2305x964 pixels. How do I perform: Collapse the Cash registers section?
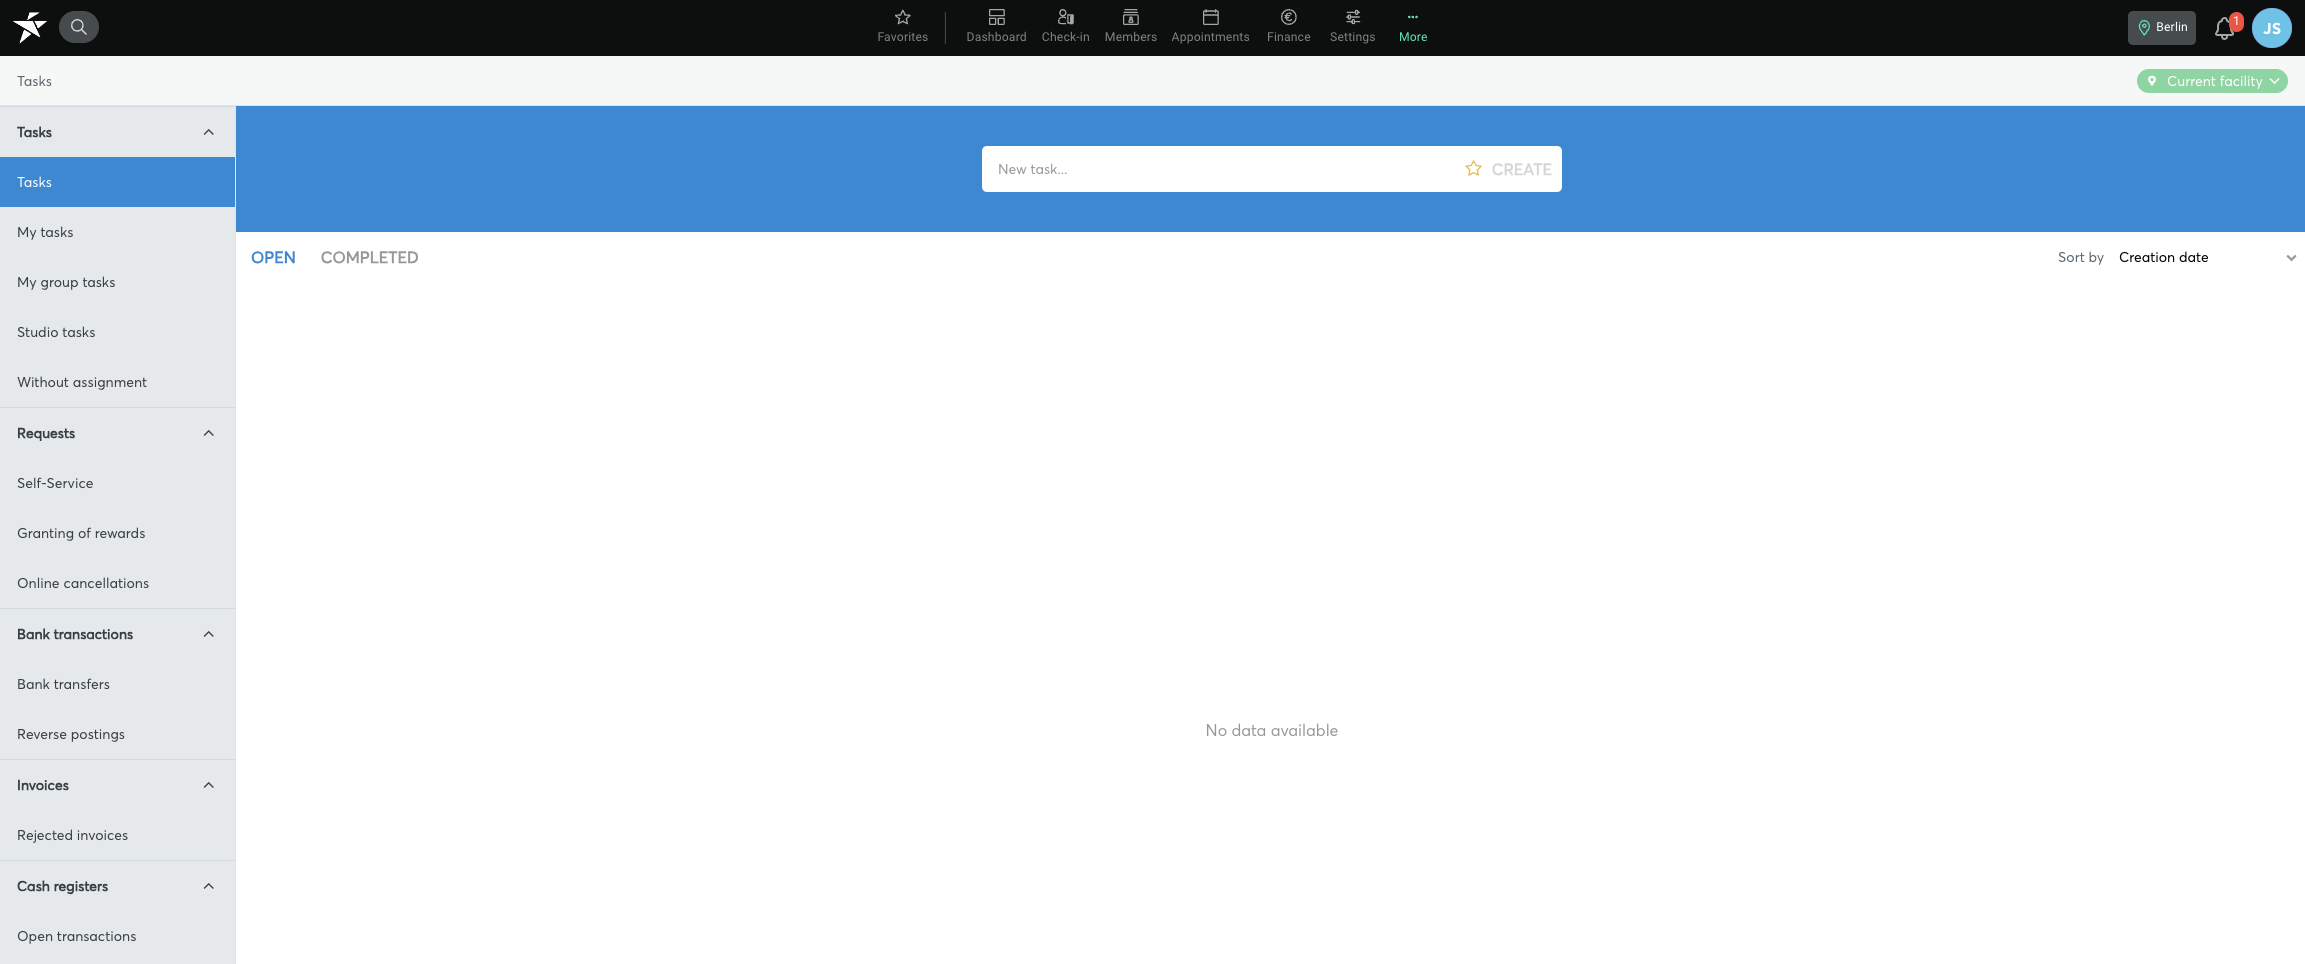click(208, 886)
